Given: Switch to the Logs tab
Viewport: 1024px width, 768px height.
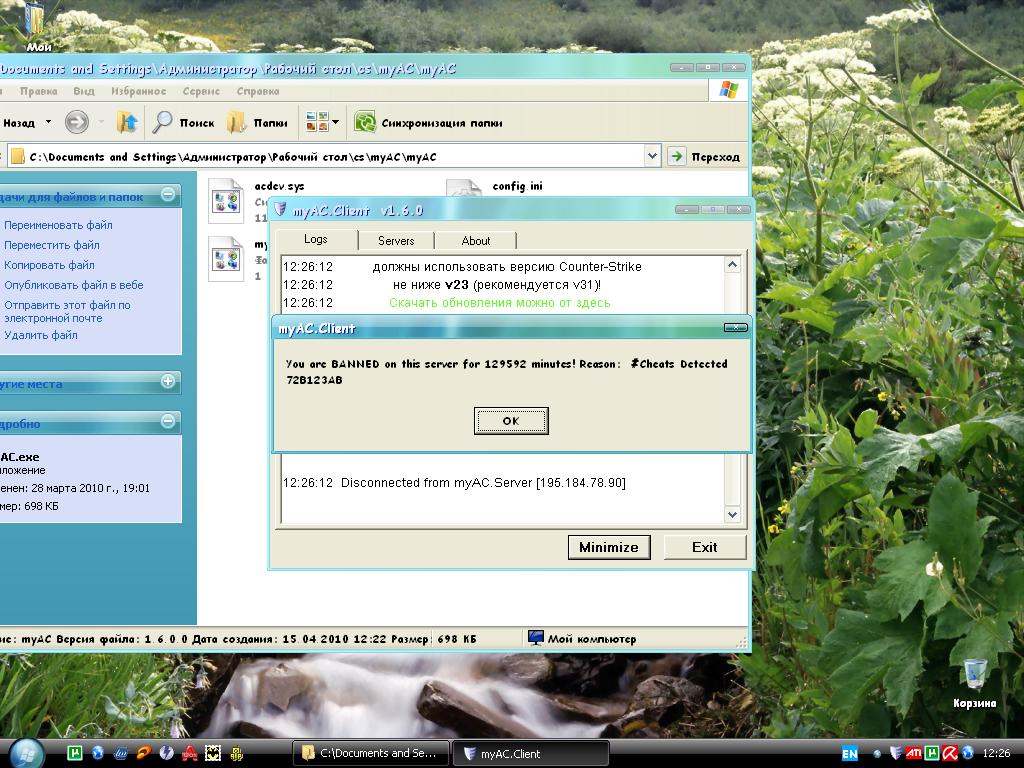Looking at the screenshot, I should coord(316,240).
